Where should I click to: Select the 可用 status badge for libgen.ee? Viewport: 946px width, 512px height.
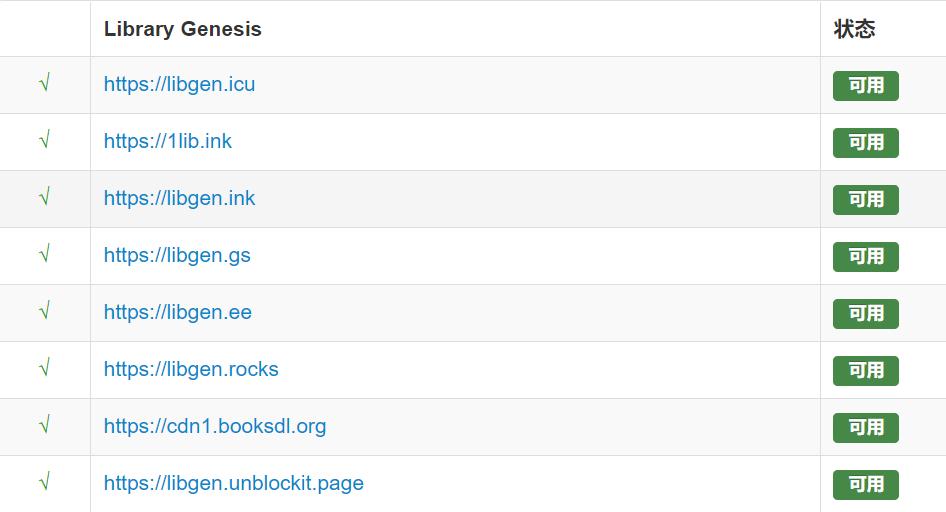pyautogui.click(x=865, y=314)
